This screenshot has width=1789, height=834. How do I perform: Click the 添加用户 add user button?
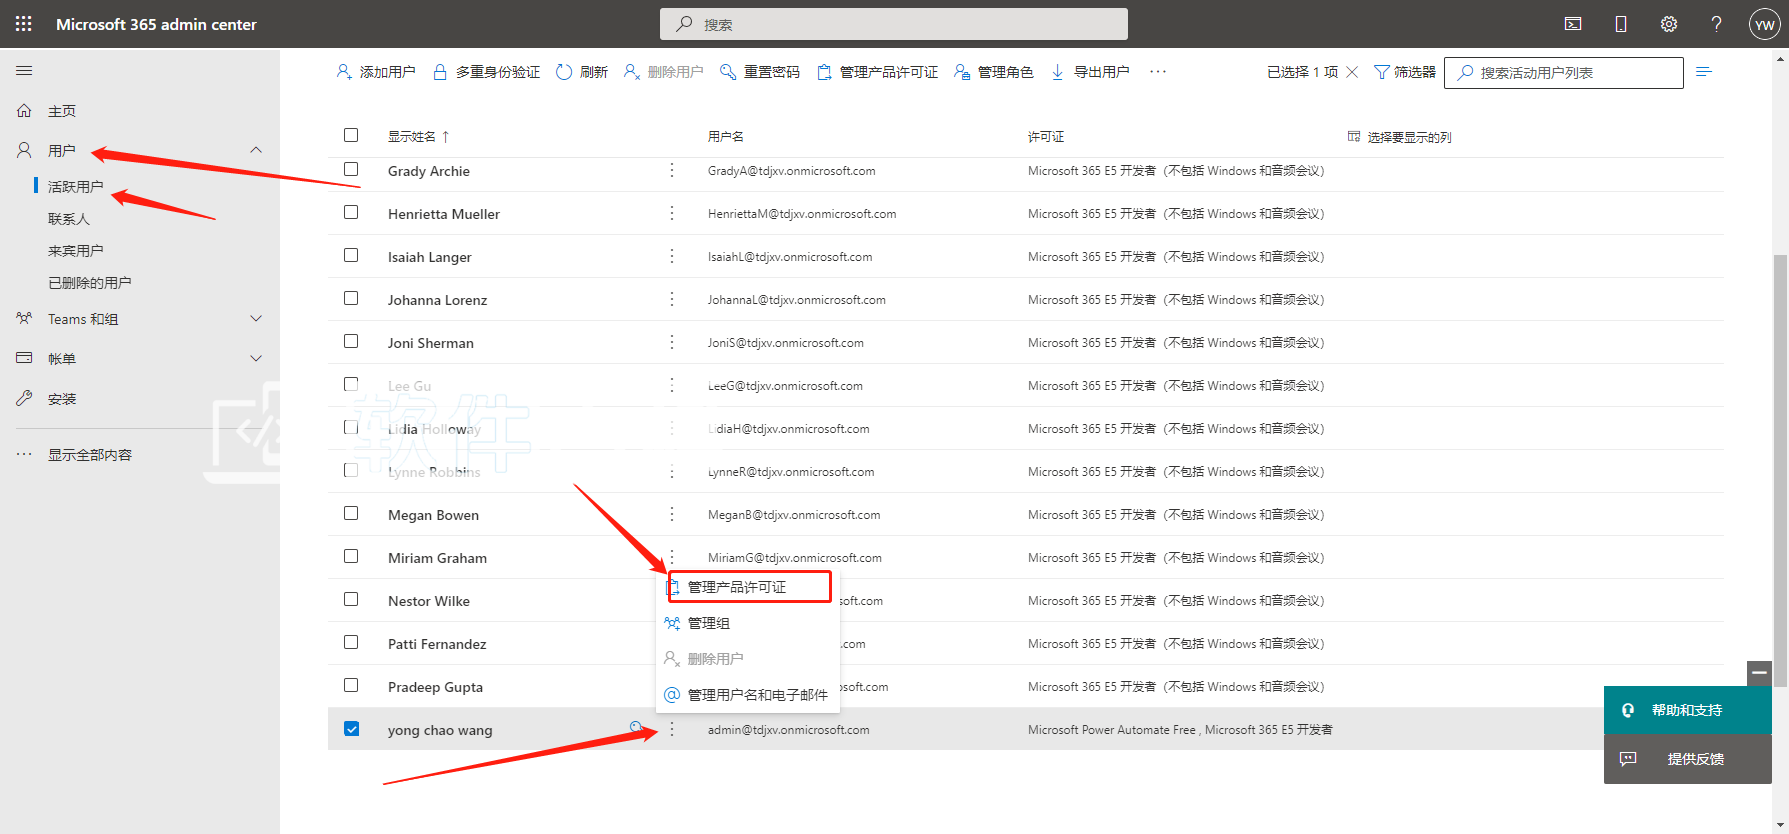376,72
